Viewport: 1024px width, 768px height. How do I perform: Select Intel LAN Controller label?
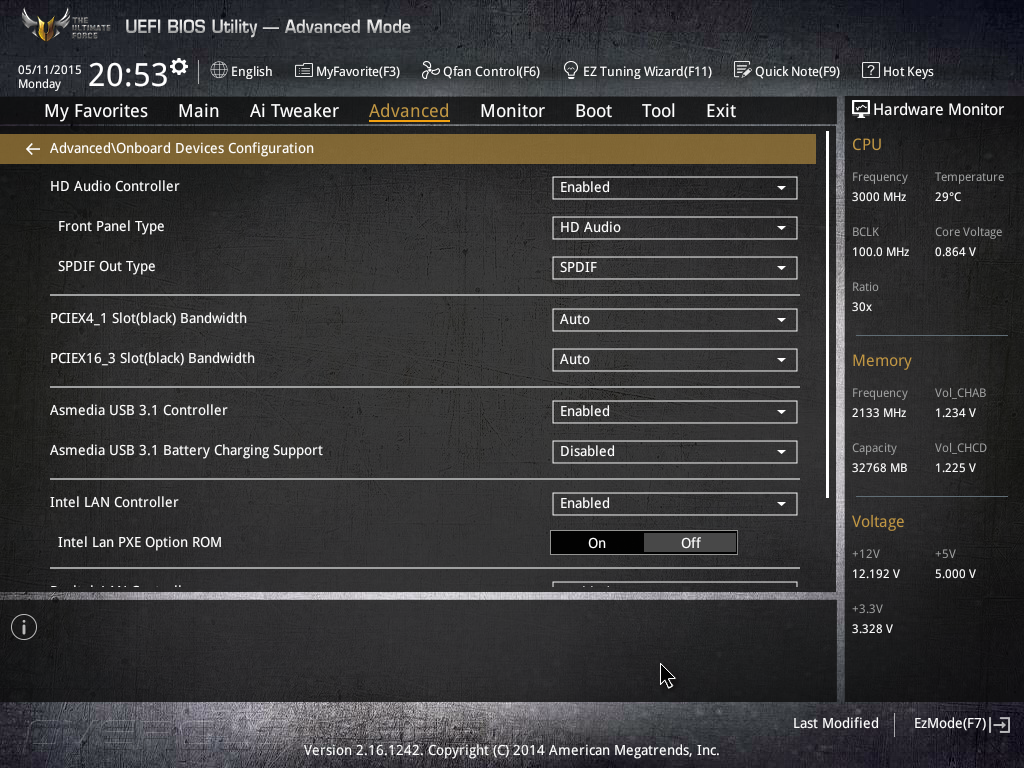[114, 502]
